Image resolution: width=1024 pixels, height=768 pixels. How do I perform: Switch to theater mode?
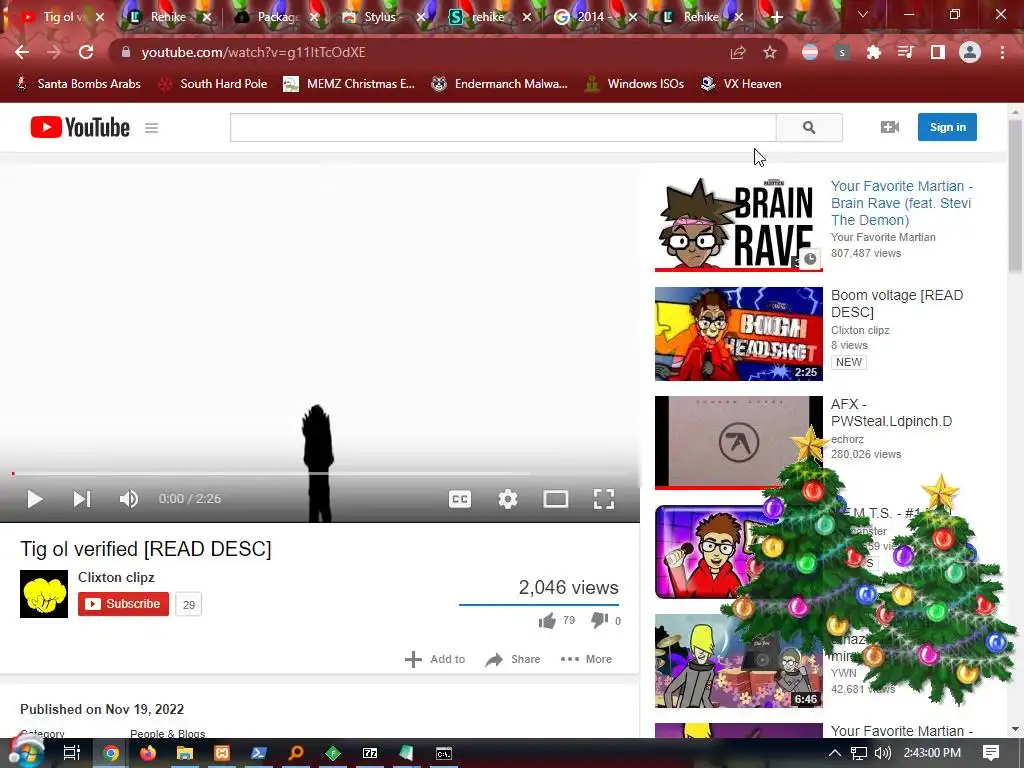tap(556, 500)
